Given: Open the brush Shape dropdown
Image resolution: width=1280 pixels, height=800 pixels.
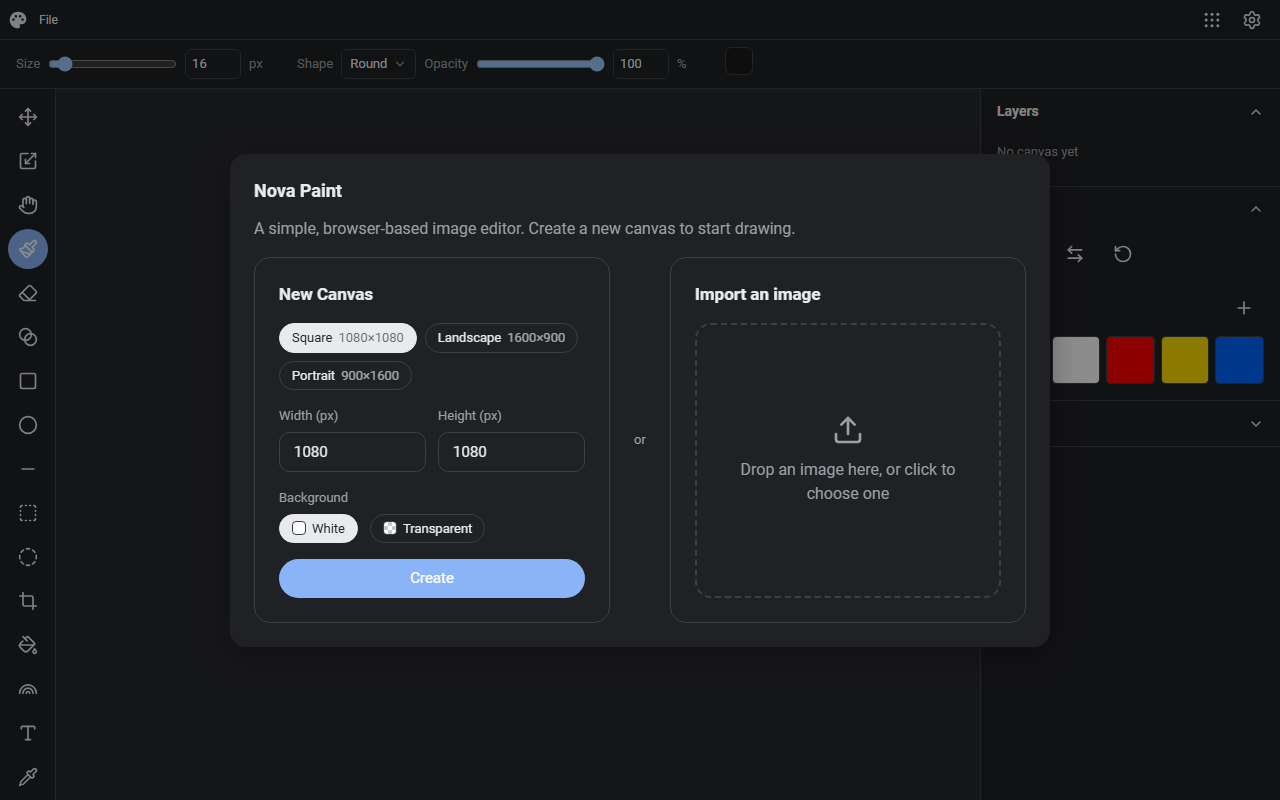Looking at the screenshot, I should tap(378, 64).
